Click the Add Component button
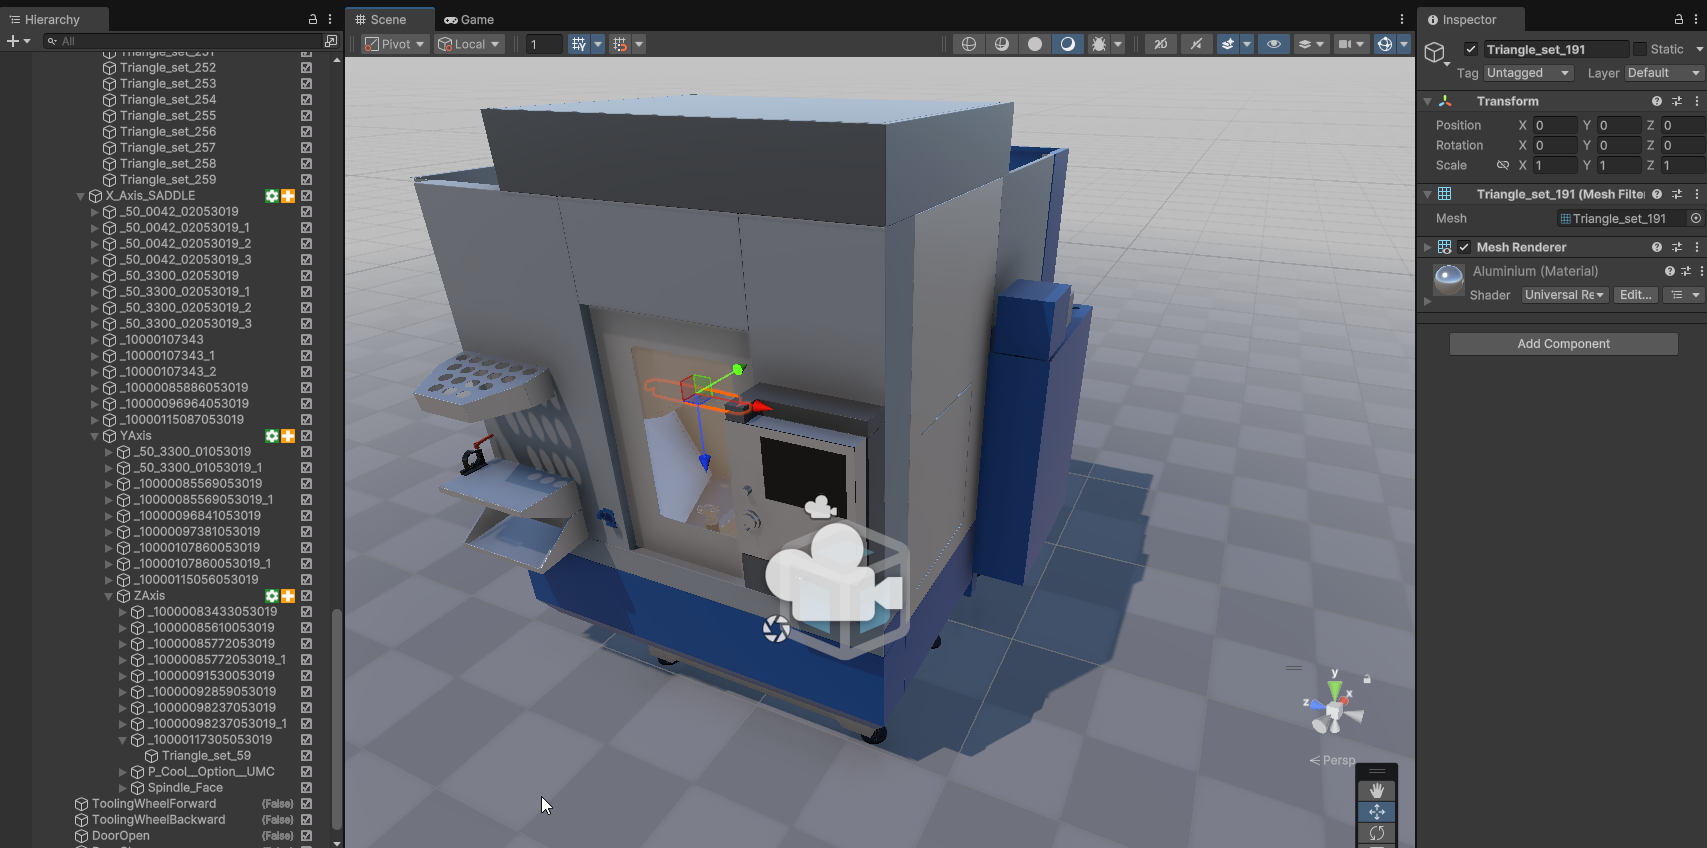This screenshot has width=1707, height=848. tap(1563, 344)
